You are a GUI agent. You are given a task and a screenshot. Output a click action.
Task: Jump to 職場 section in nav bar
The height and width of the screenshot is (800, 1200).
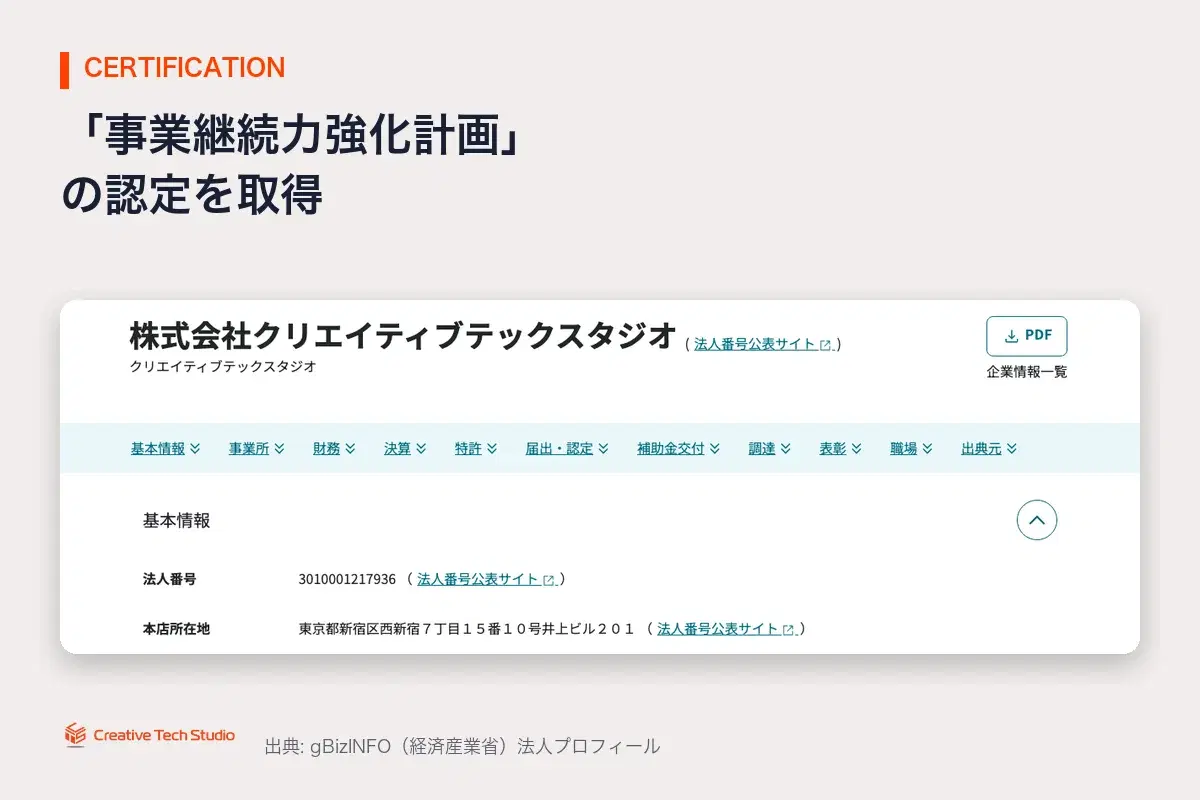click(x=912, y=449)
